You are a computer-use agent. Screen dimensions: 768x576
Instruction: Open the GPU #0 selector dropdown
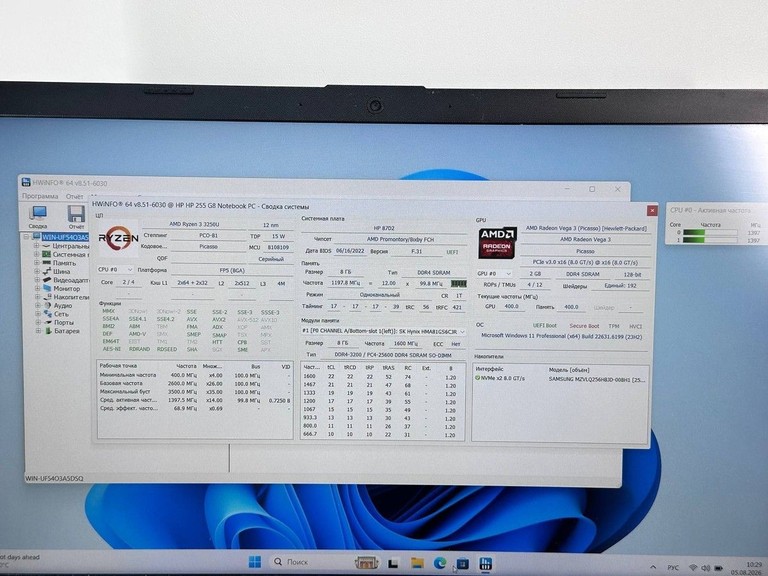point(494,274)
